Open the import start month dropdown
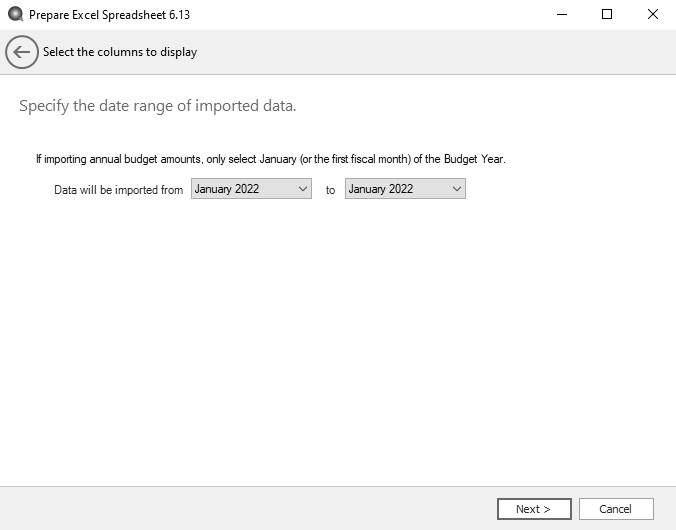 251,189
